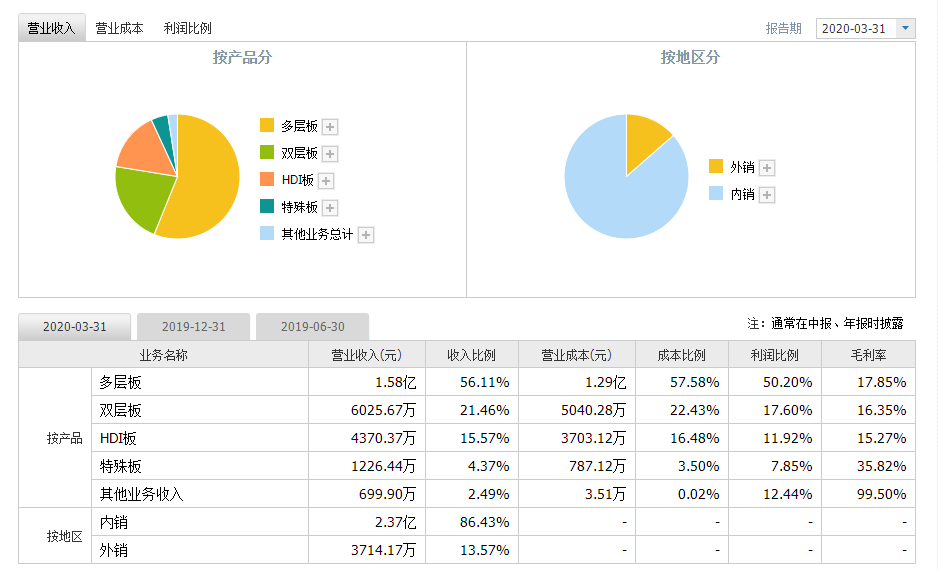Click plus icon next to 内销 legend
The height and width of the screenshot is (570, 938).
pyautogui.click(x=767, y=195)
